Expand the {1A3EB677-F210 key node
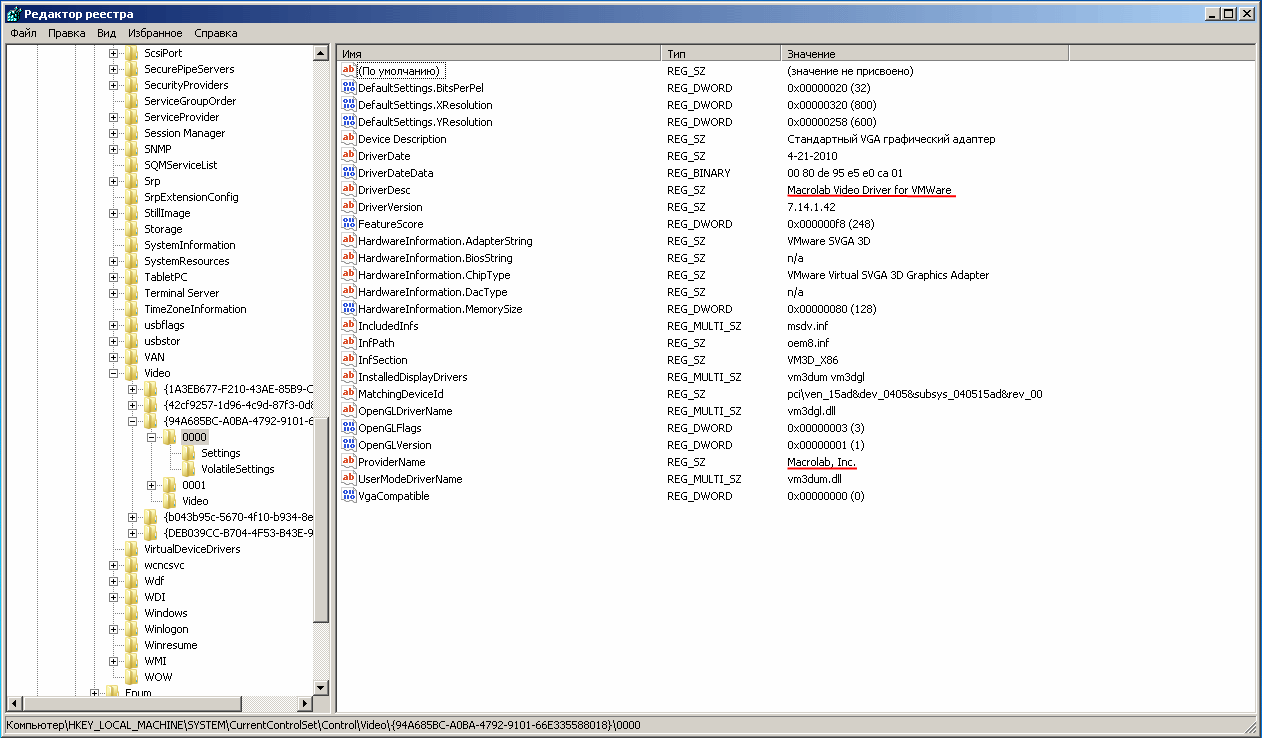The width and height of the screenshot is (1262, 738). pos(132,389)
